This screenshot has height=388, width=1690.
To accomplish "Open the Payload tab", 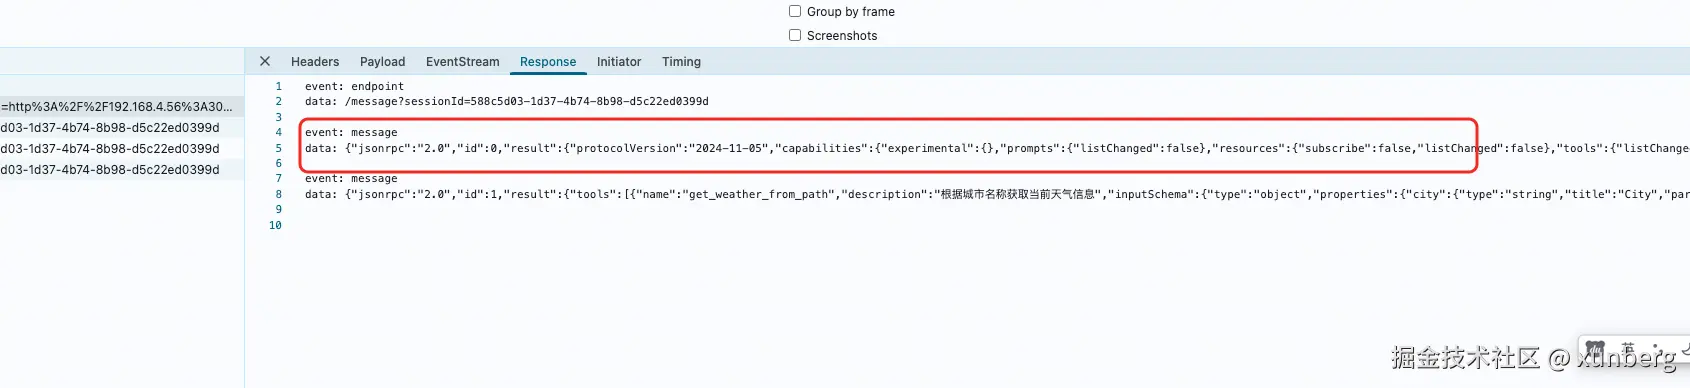I will pyautogui.click(x=383, y=62).
